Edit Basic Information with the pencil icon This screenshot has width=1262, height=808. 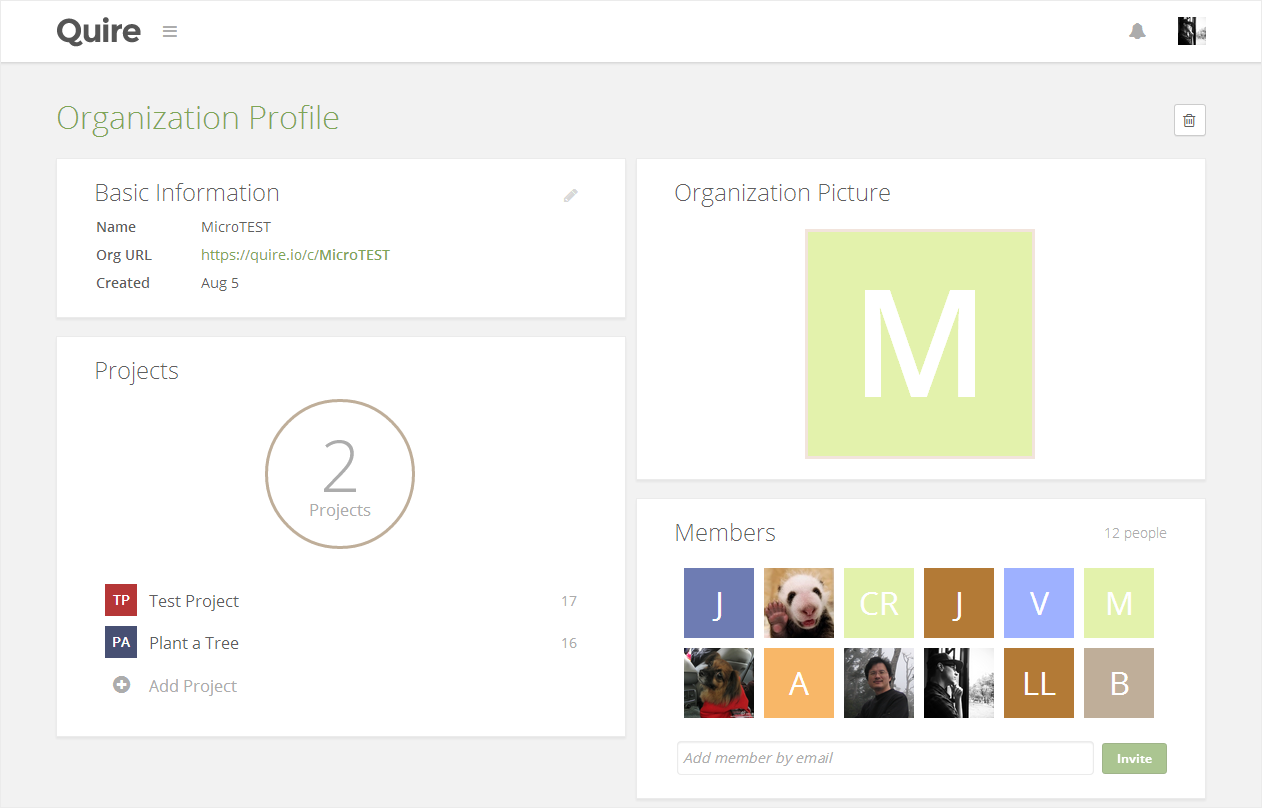coord(571,195)
